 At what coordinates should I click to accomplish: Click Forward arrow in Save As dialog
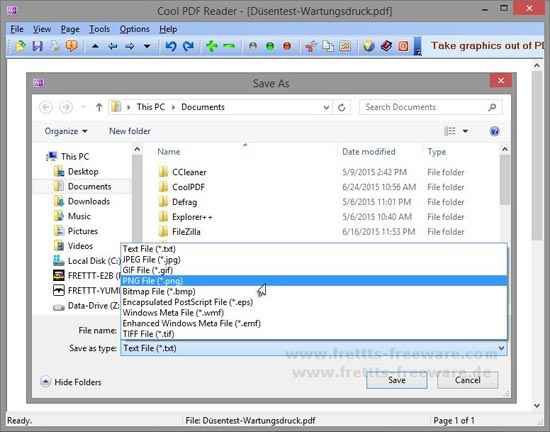(x=66, y=107)
